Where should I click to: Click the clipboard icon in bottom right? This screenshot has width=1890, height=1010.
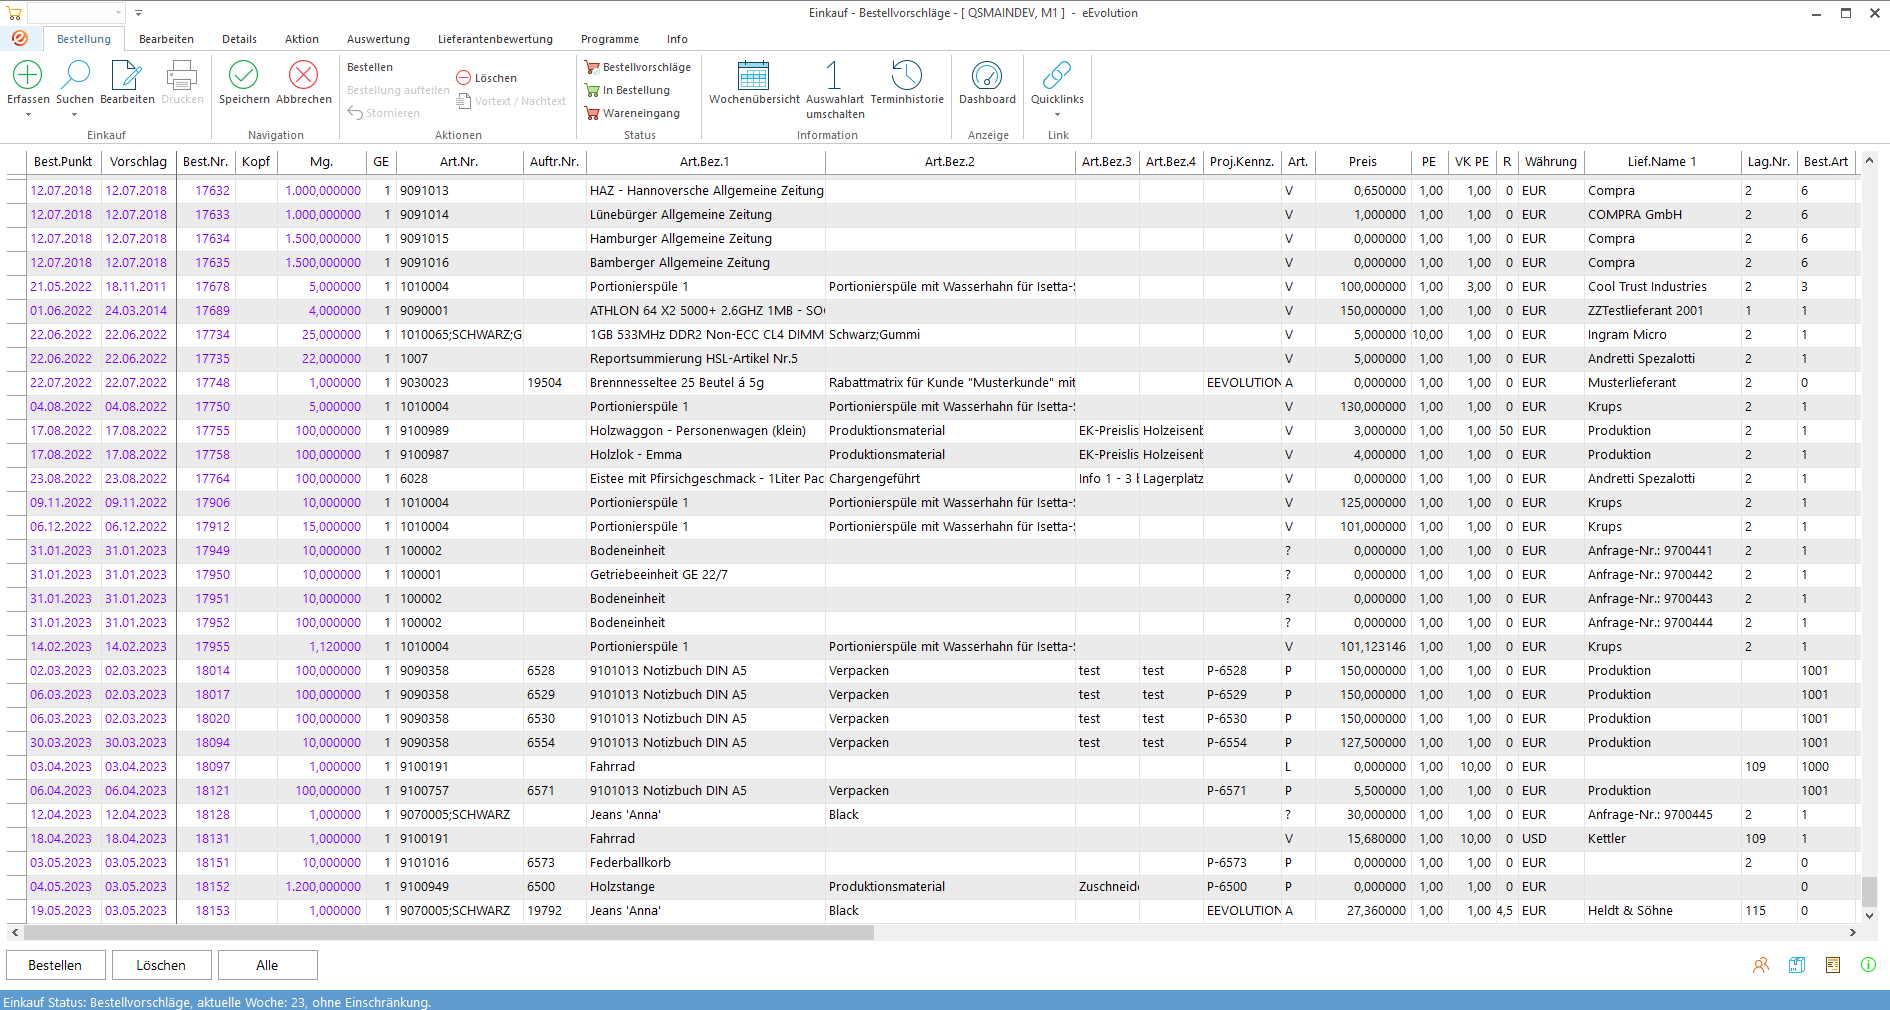pyautogui.click(x=1797, y=965)
